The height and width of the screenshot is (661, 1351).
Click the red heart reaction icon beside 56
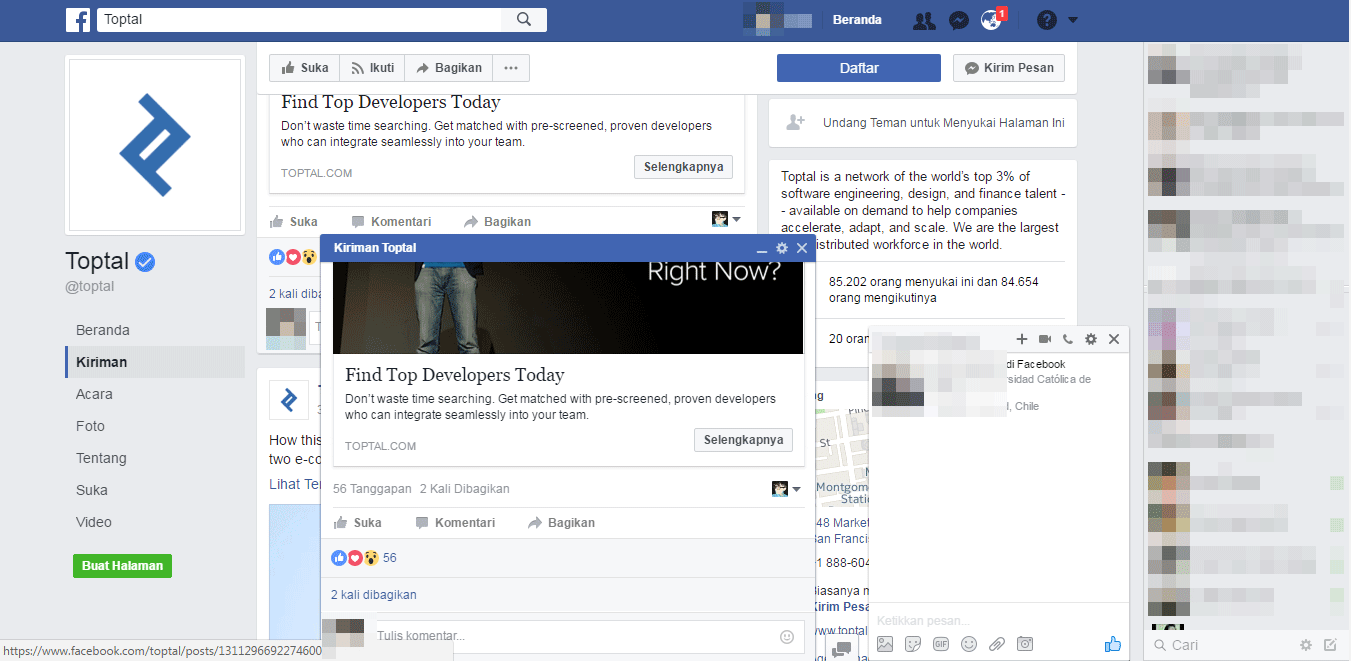click(x=354, y=558)
